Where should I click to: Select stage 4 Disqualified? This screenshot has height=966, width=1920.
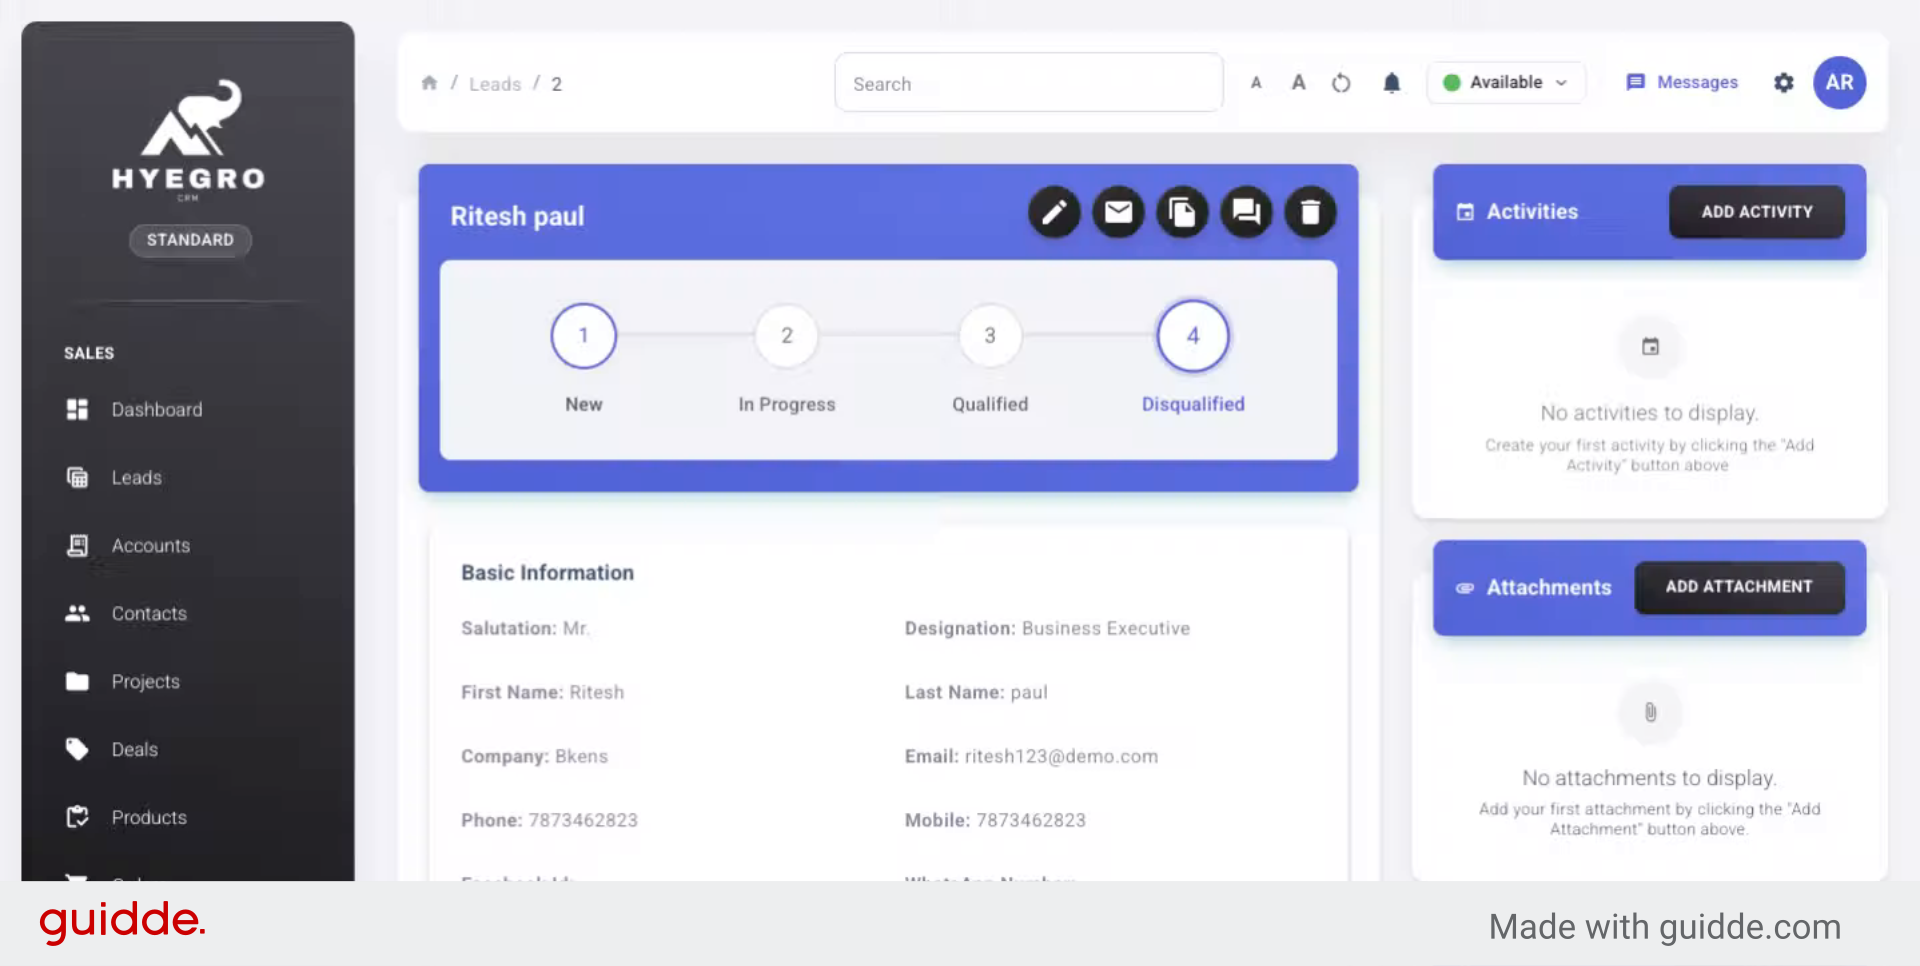pos(1192,336)
